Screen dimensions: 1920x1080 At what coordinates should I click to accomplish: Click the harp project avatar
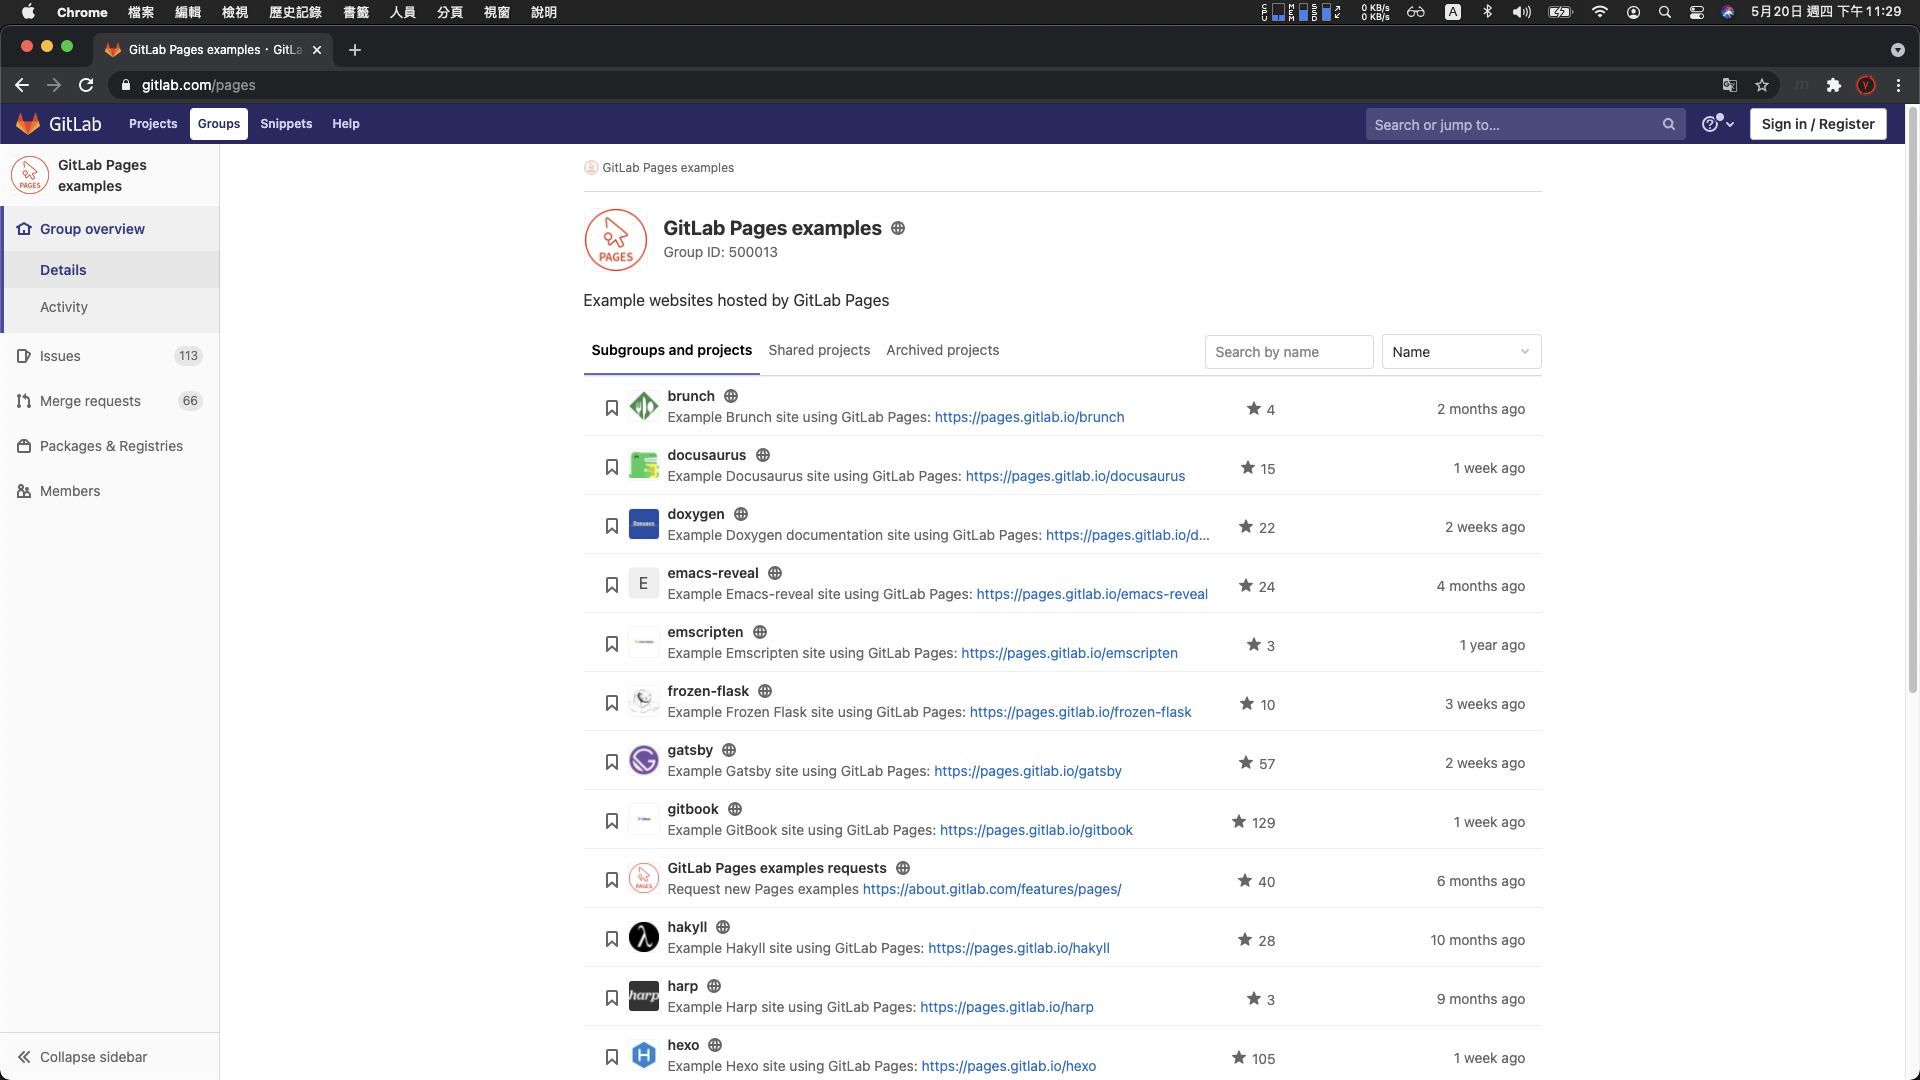(644, 996)
